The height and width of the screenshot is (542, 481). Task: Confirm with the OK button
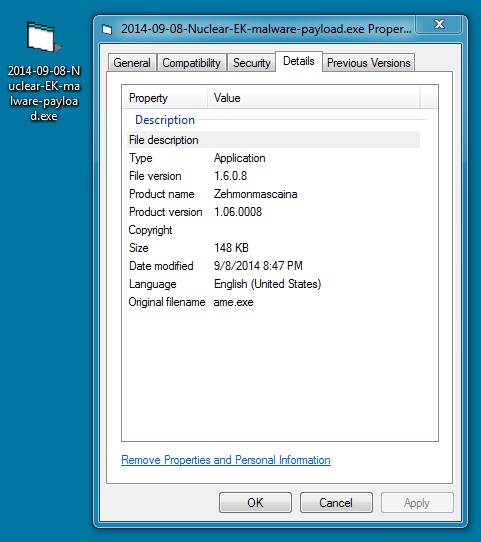click(255, 503)
